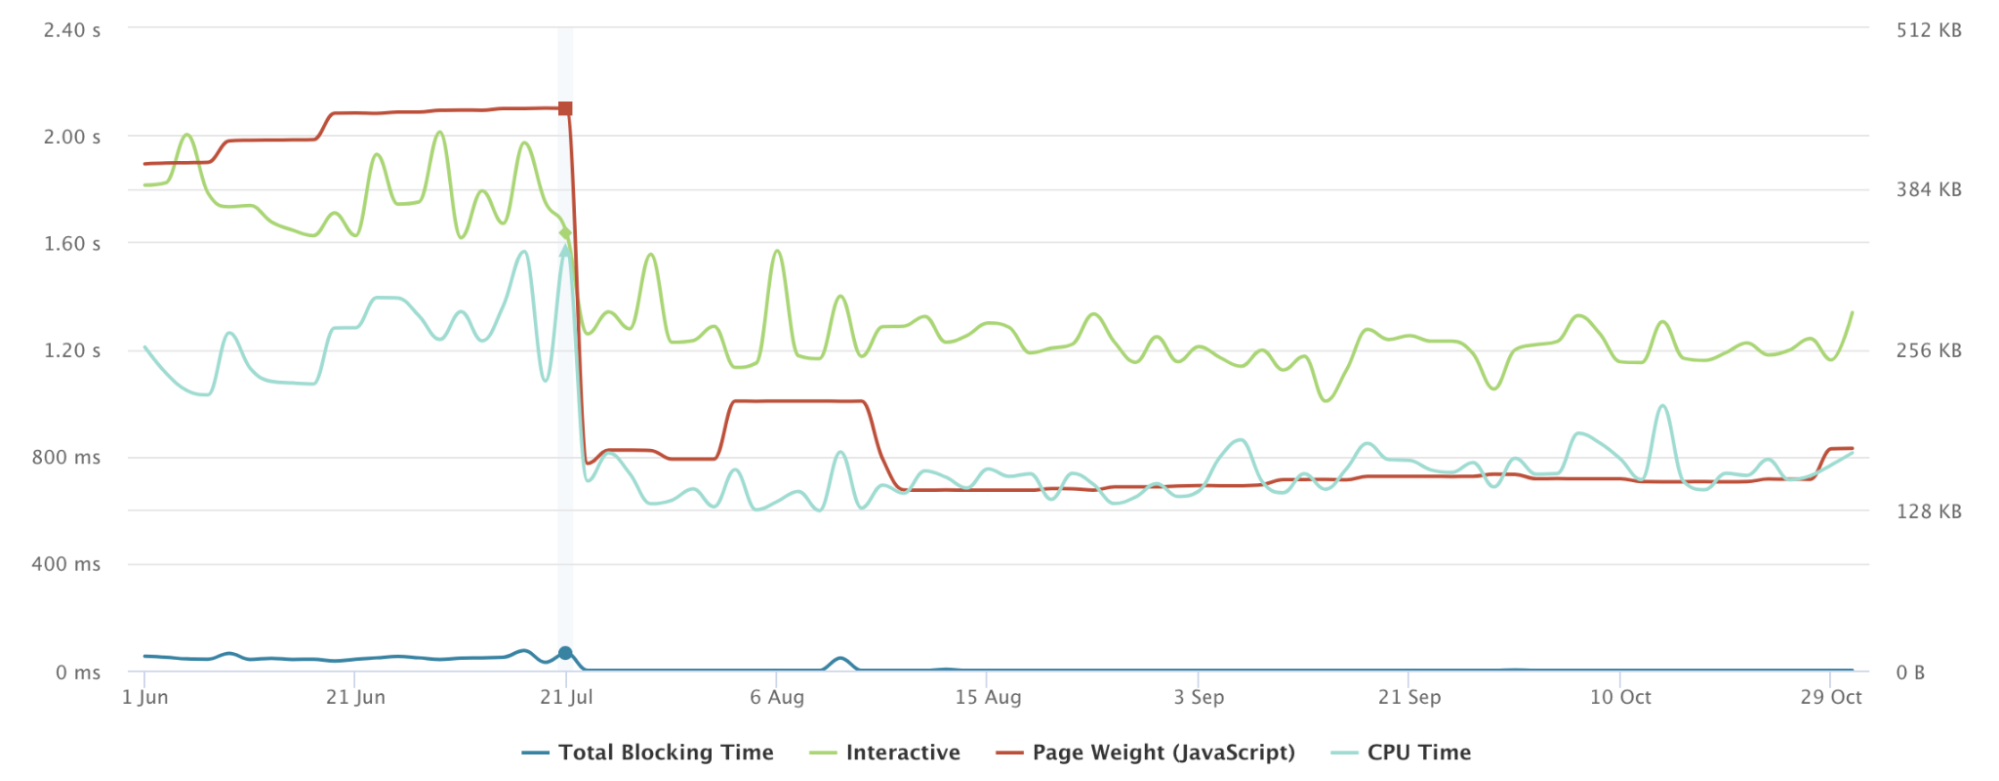Toggle the CPU Time legend item
Image resolution: width=1999 pixels, height=781 pixels.
click(1401, 752)
